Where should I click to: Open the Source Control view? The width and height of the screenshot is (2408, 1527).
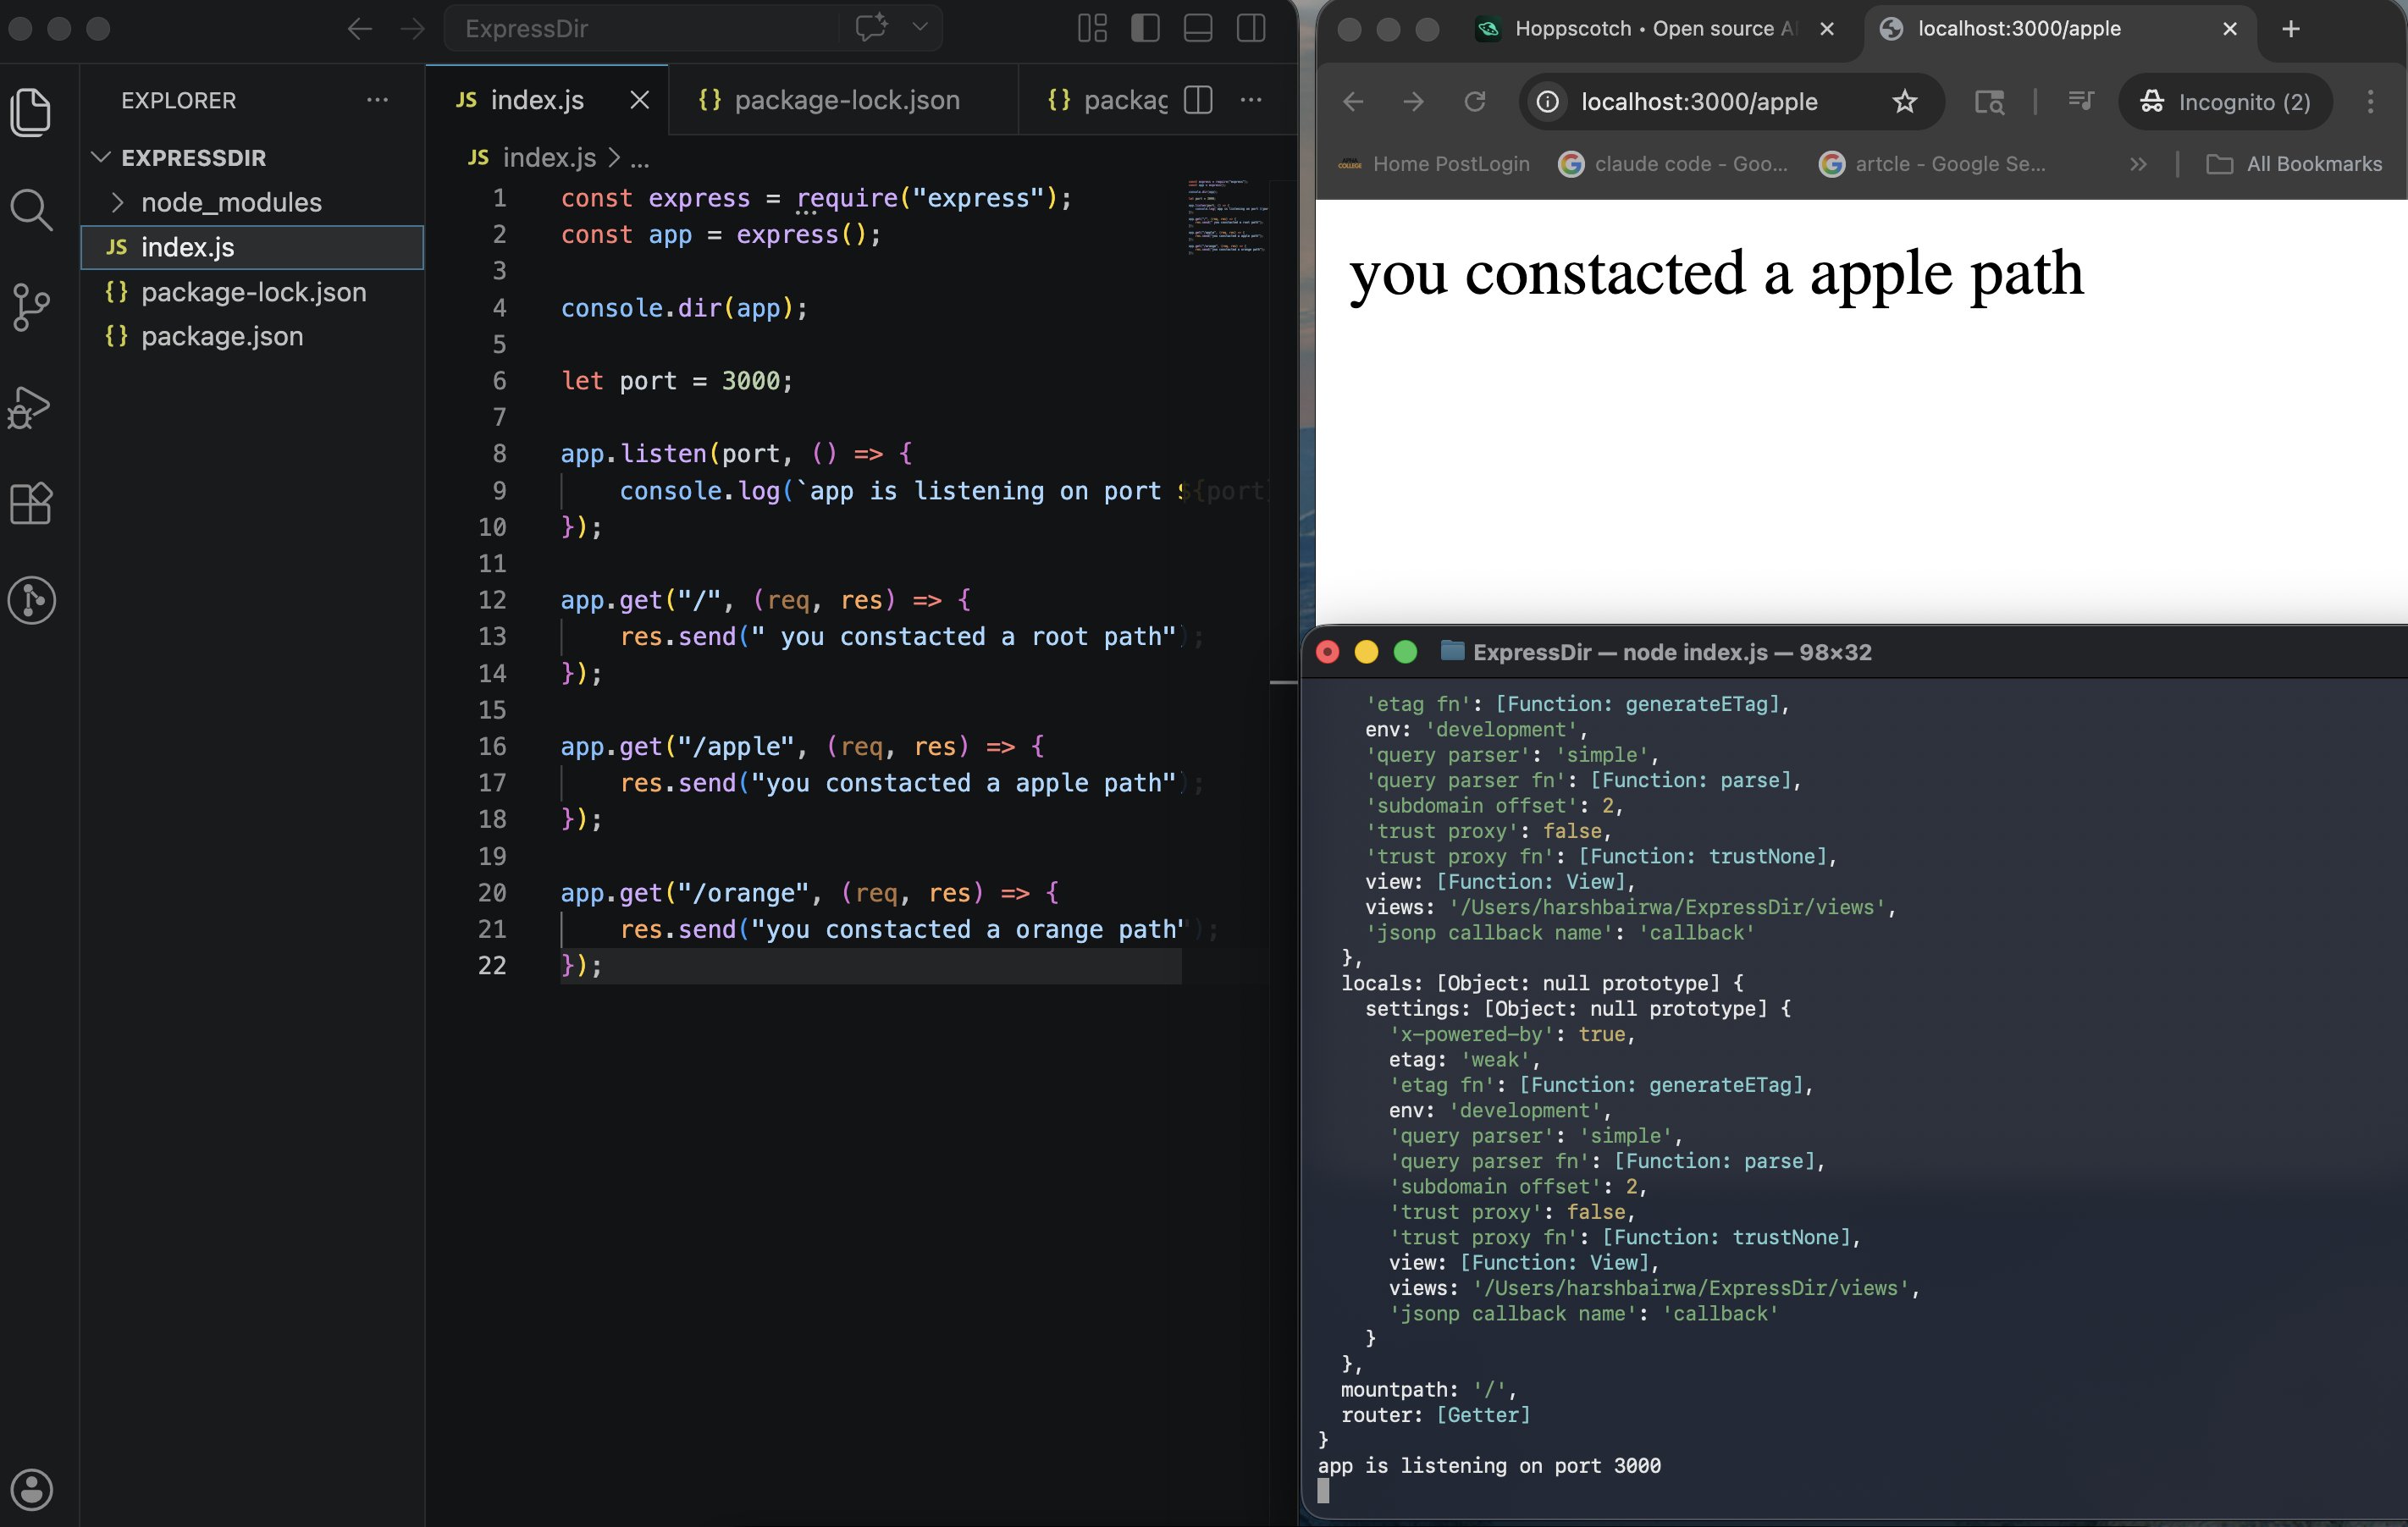31,307
